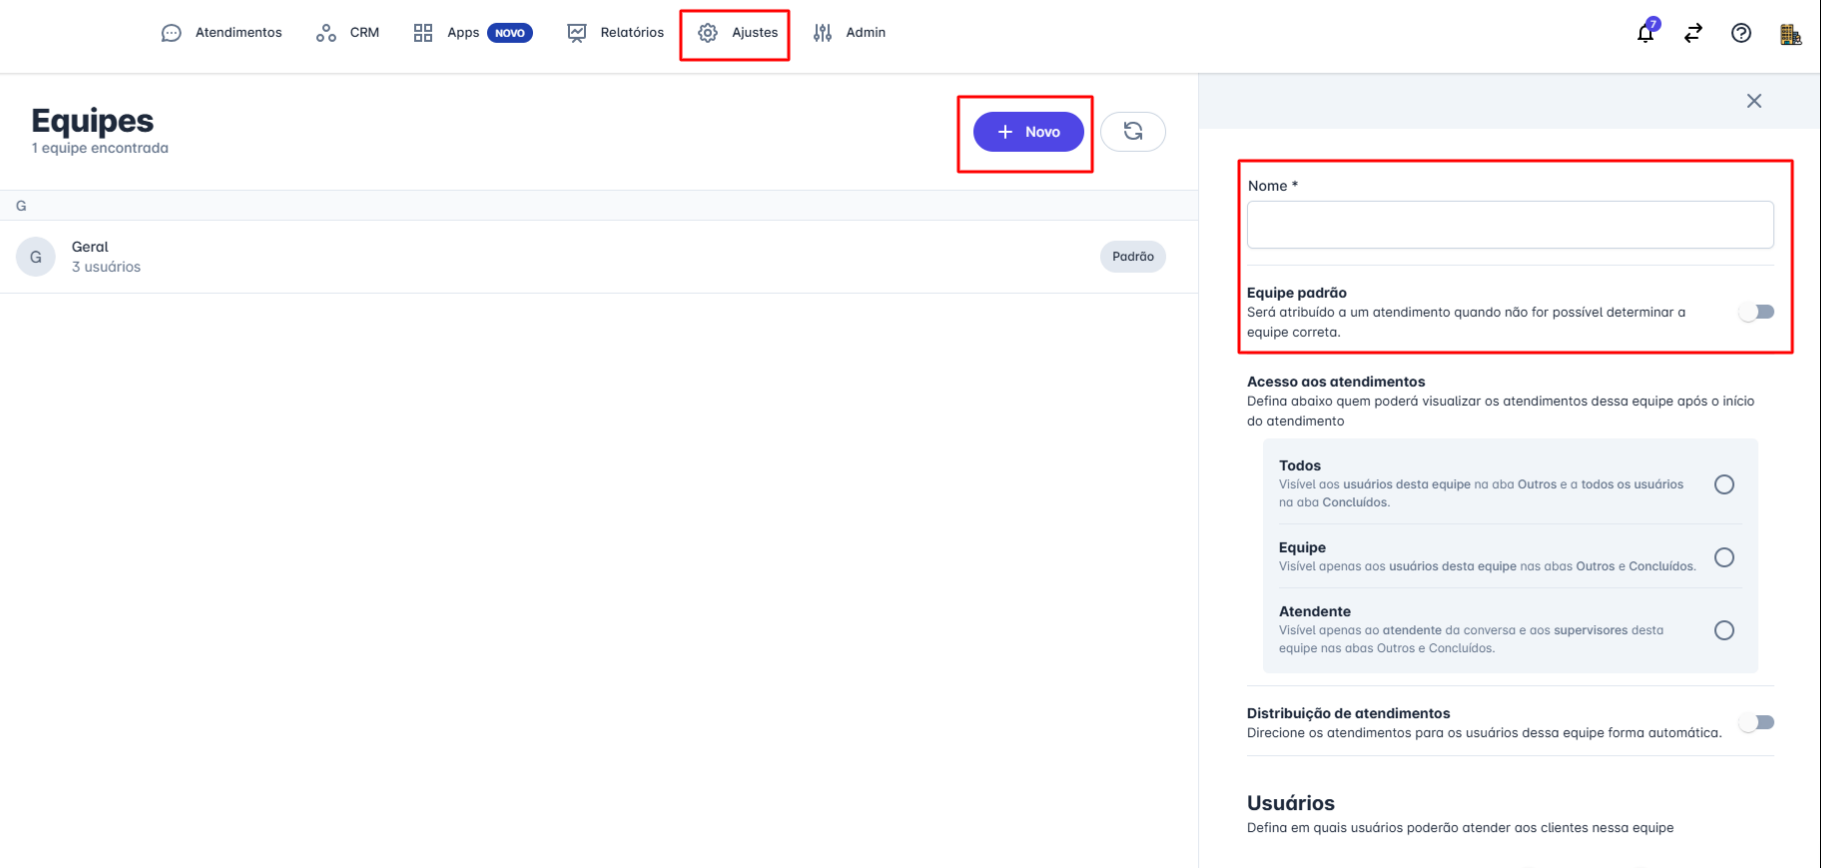Click the company building profile icon
Image resolution: width=1821 pixels, height=868 pixels.
click(1790, 34)
